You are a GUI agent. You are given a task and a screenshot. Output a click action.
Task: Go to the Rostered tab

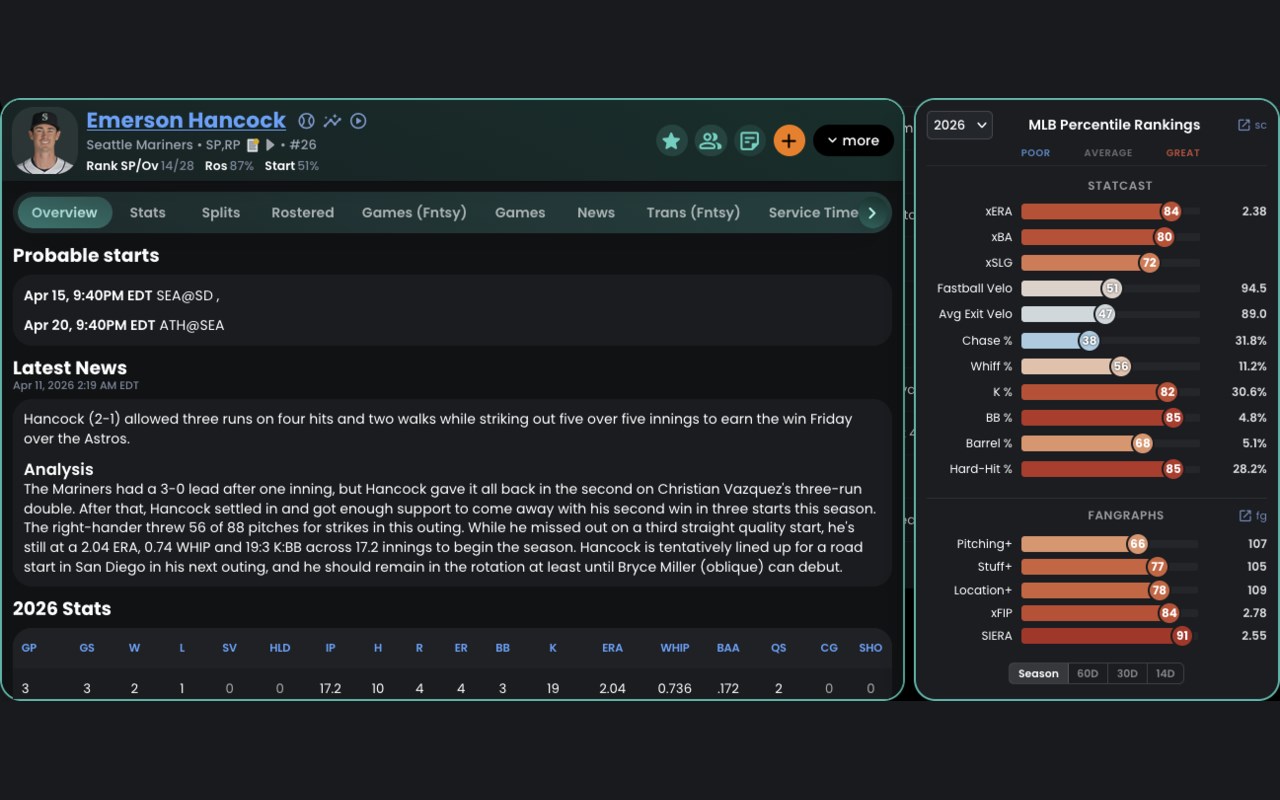point(303,213)
